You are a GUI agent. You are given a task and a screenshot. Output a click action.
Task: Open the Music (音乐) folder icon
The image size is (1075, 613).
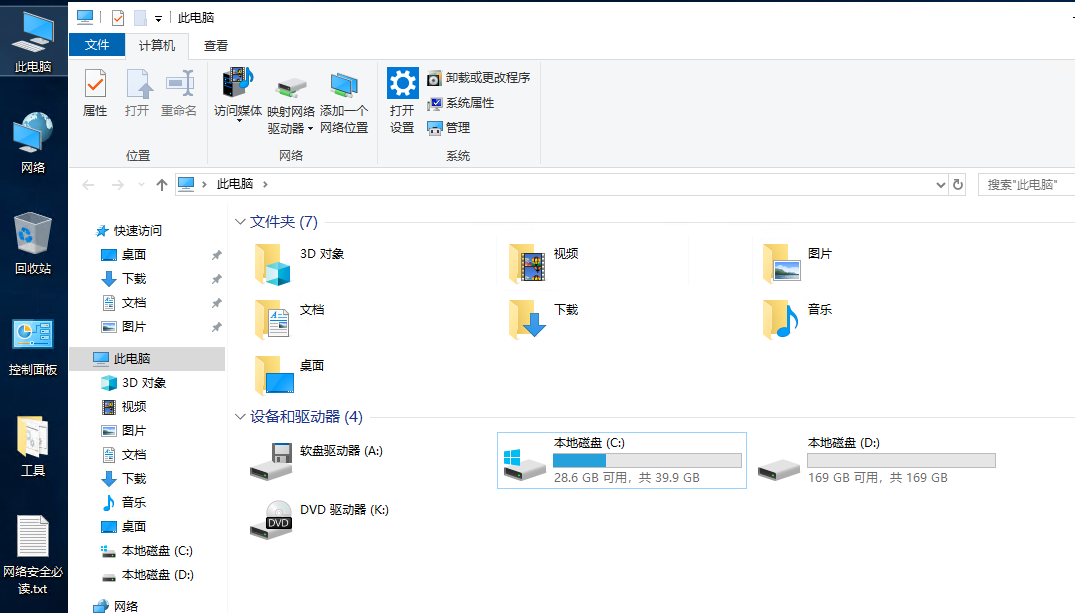tap(780, 320)
